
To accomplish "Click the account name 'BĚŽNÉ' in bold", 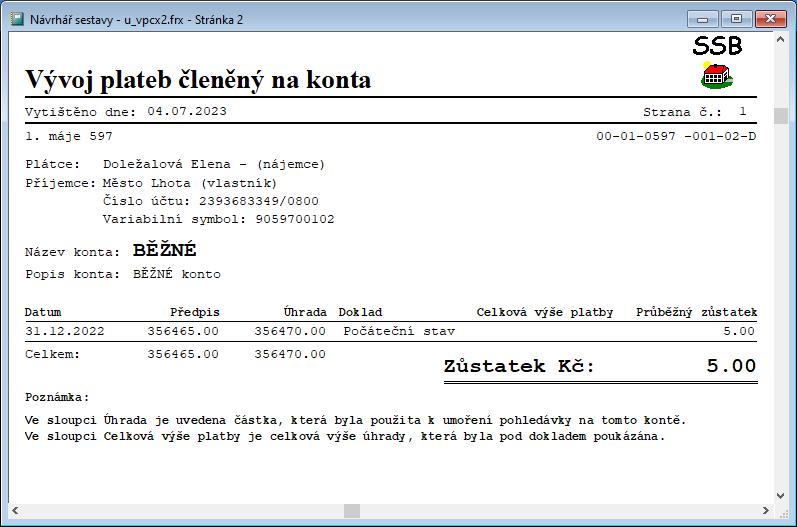I will (165, 251).
